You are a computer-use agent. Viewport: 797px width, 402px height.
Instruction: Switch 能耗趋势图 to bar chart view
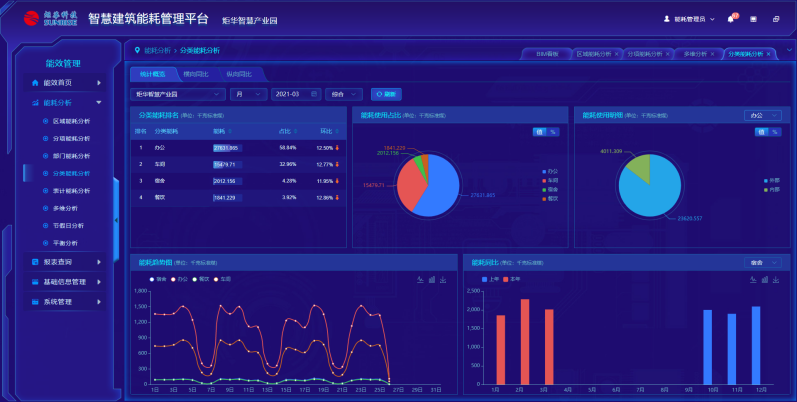click(x=431, y=279)
